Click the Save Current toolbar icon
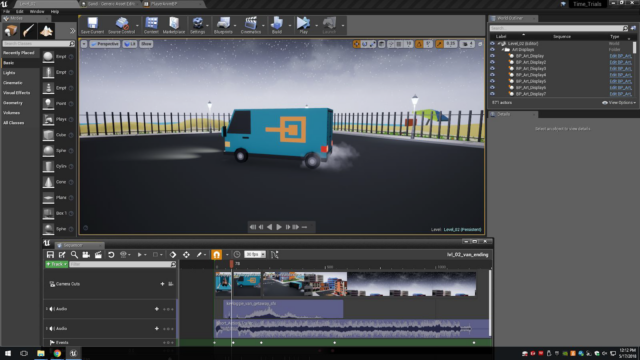 pos(92,25)
